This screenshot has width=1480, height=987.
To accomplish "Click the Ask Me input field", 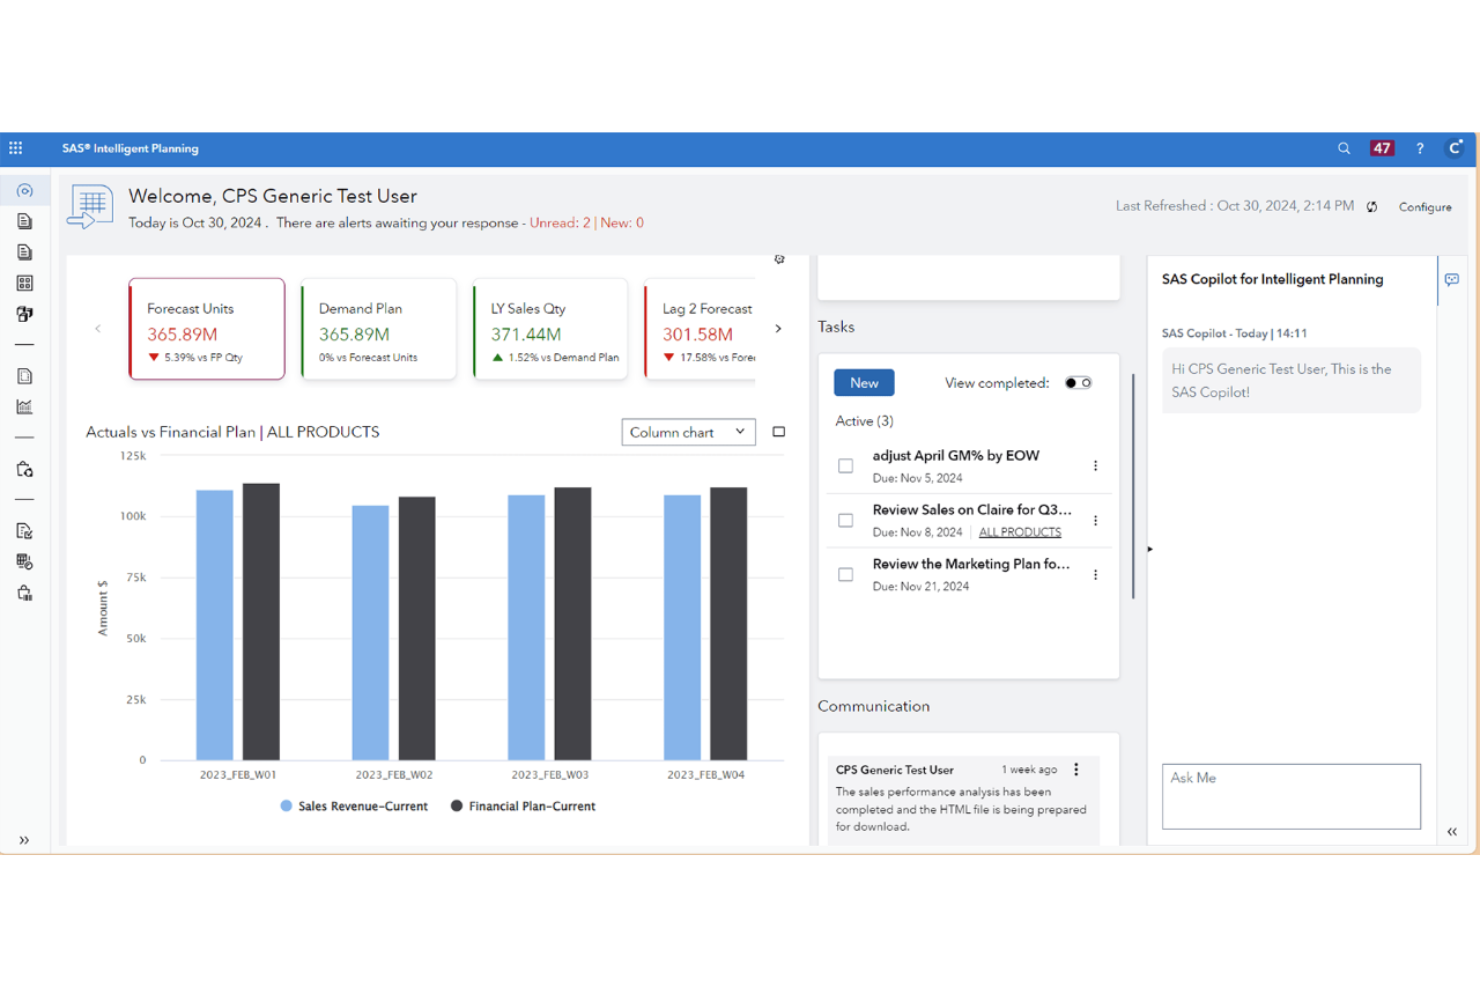I will tap(1291, 796).
